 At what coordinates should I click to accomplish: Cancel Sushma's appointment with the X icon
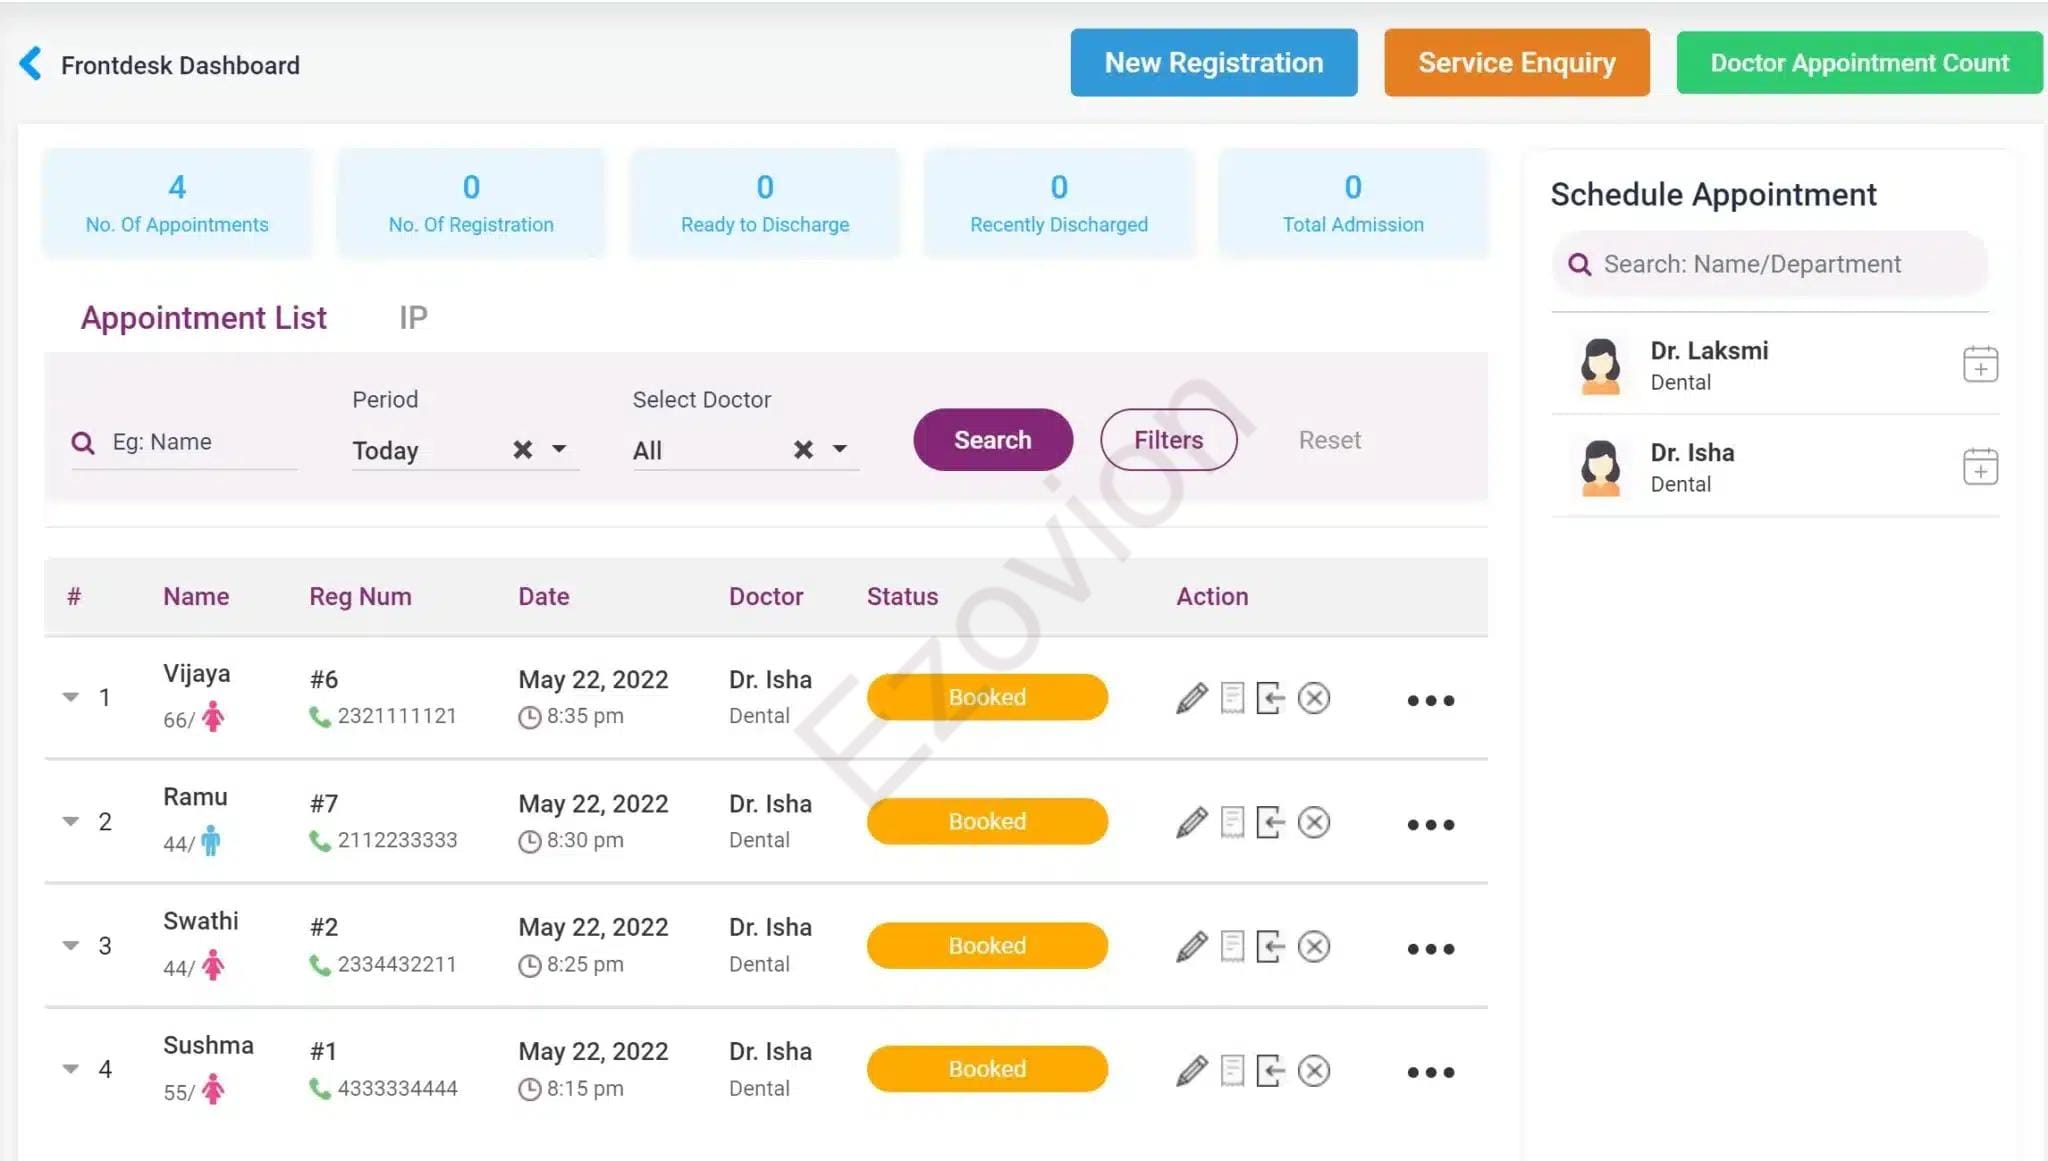click(x=1313, y=1071)
